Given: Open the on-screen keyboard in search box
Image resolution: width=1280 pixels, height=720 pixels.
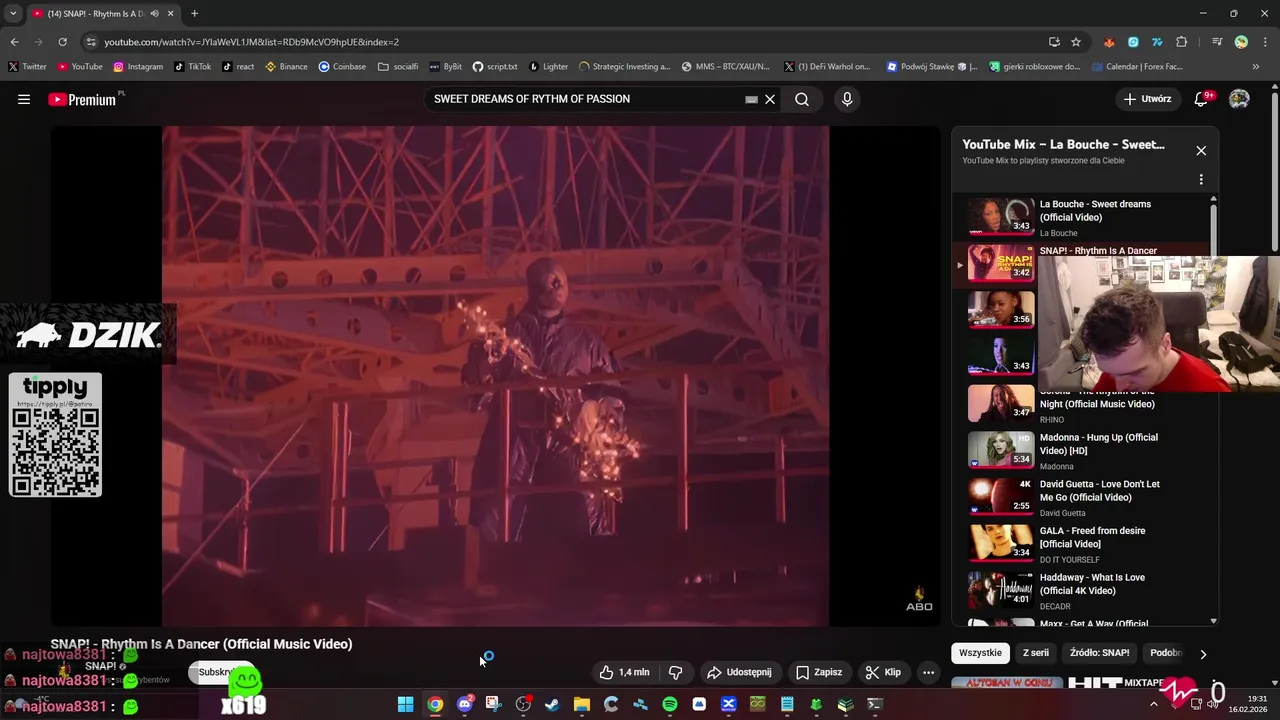Looking at the screenshot, I should tap(751, 99).
